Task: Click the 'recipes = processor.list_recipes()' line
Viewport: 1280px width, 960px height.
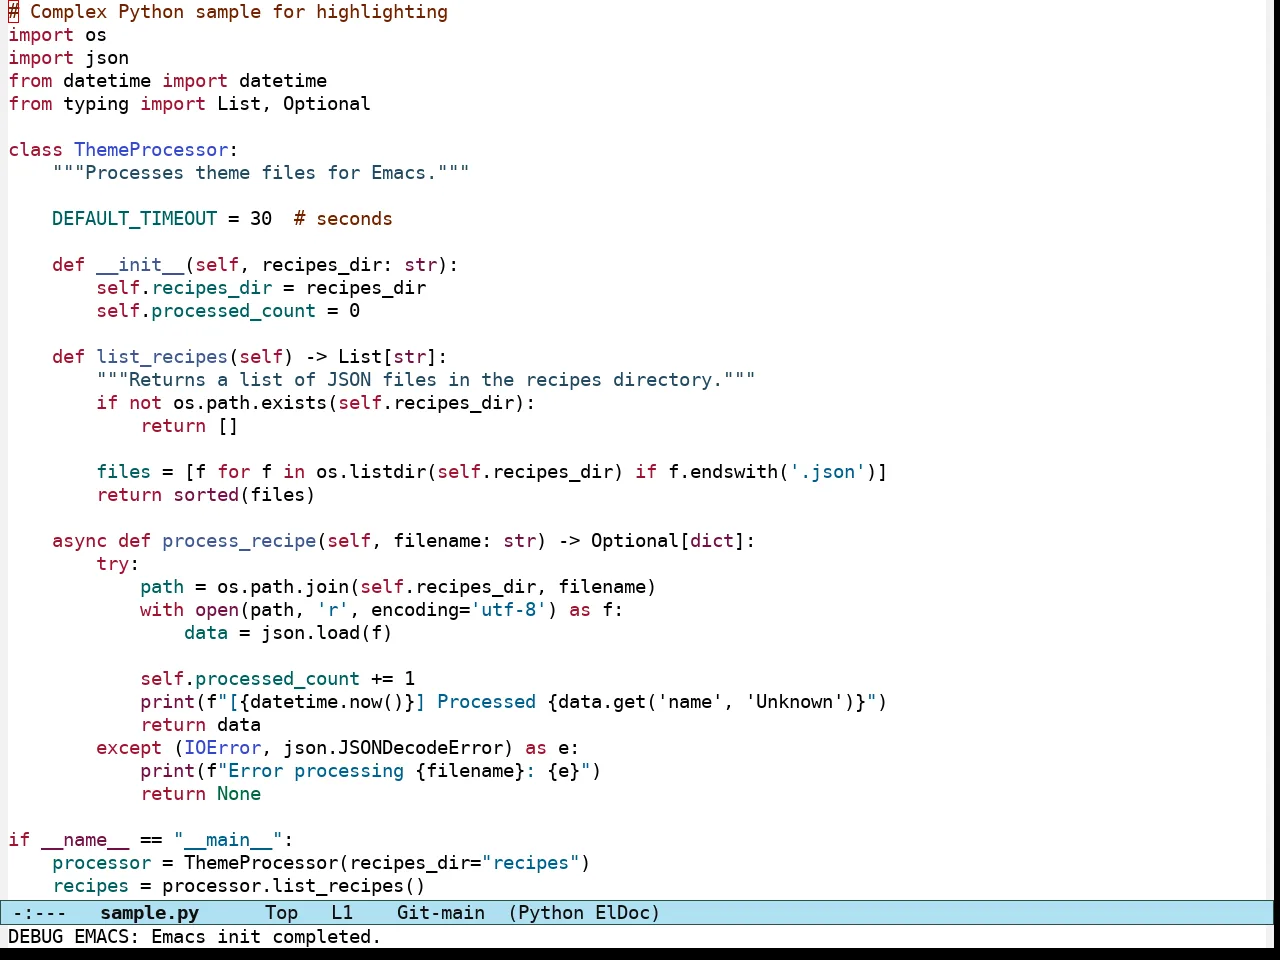Action: (x=239, y=886)
